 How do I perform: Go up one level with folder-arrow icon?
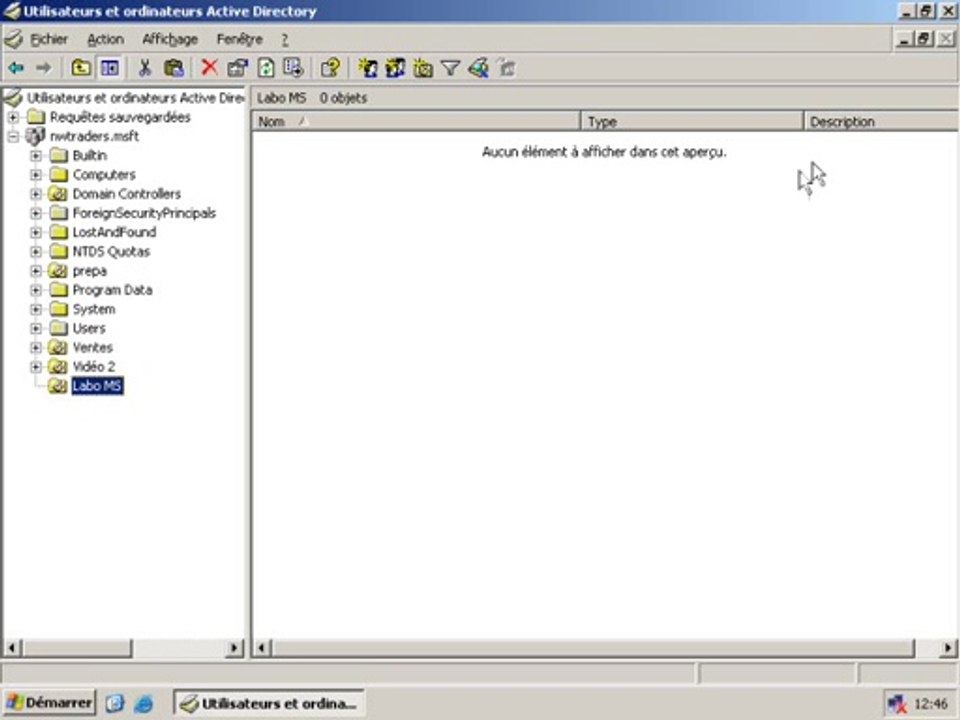click(x=81, y=68)
